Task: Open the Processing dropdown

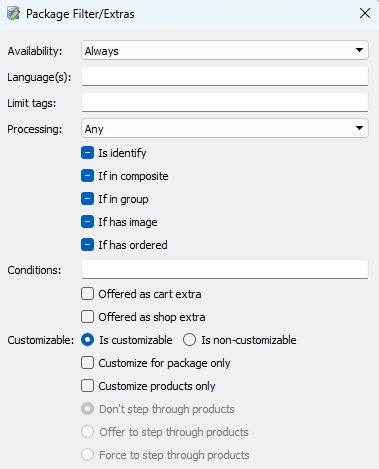Action: pyautogui.click(x=225, y=129)
